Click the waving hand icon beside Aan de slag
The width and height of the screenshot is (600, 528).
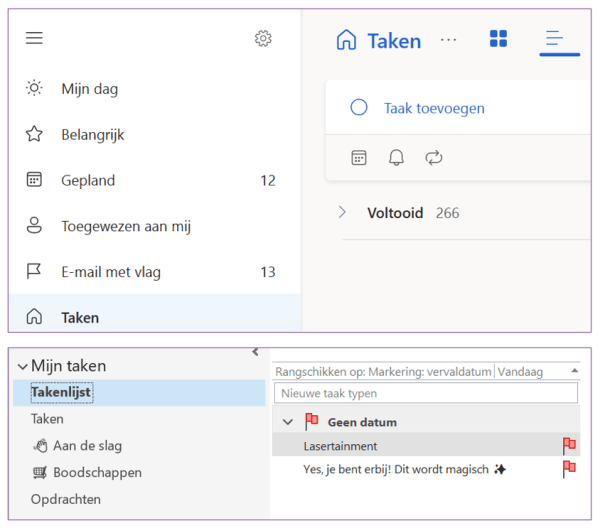pos(40,446)
